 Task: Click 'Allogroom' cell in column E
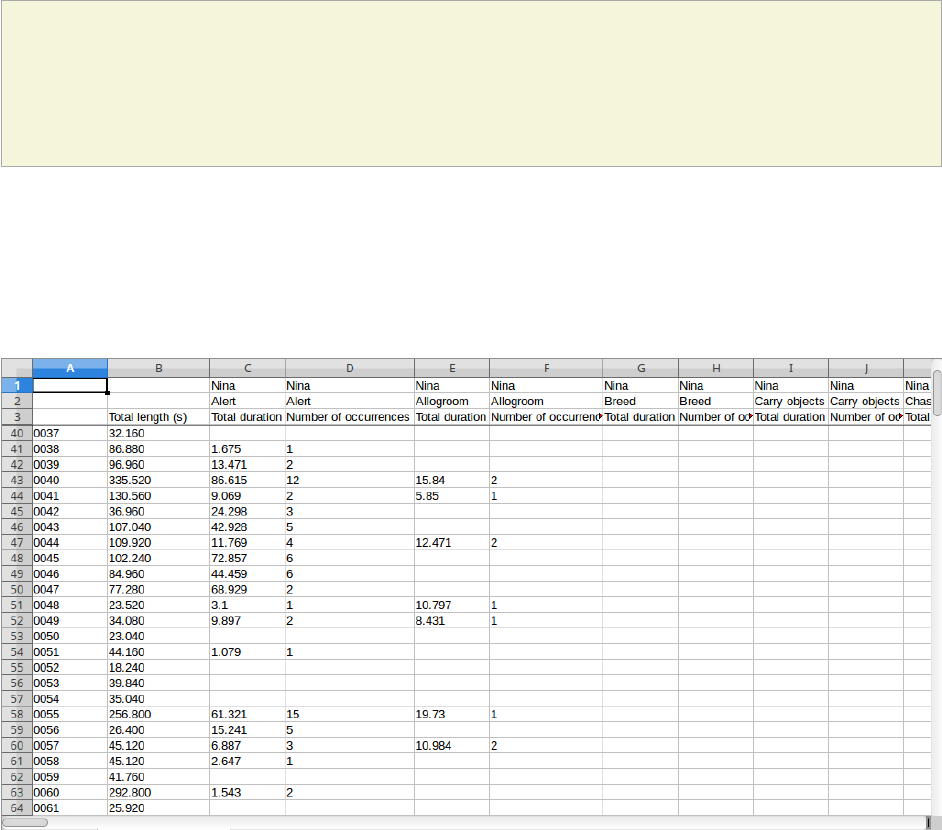pos(452,401)
